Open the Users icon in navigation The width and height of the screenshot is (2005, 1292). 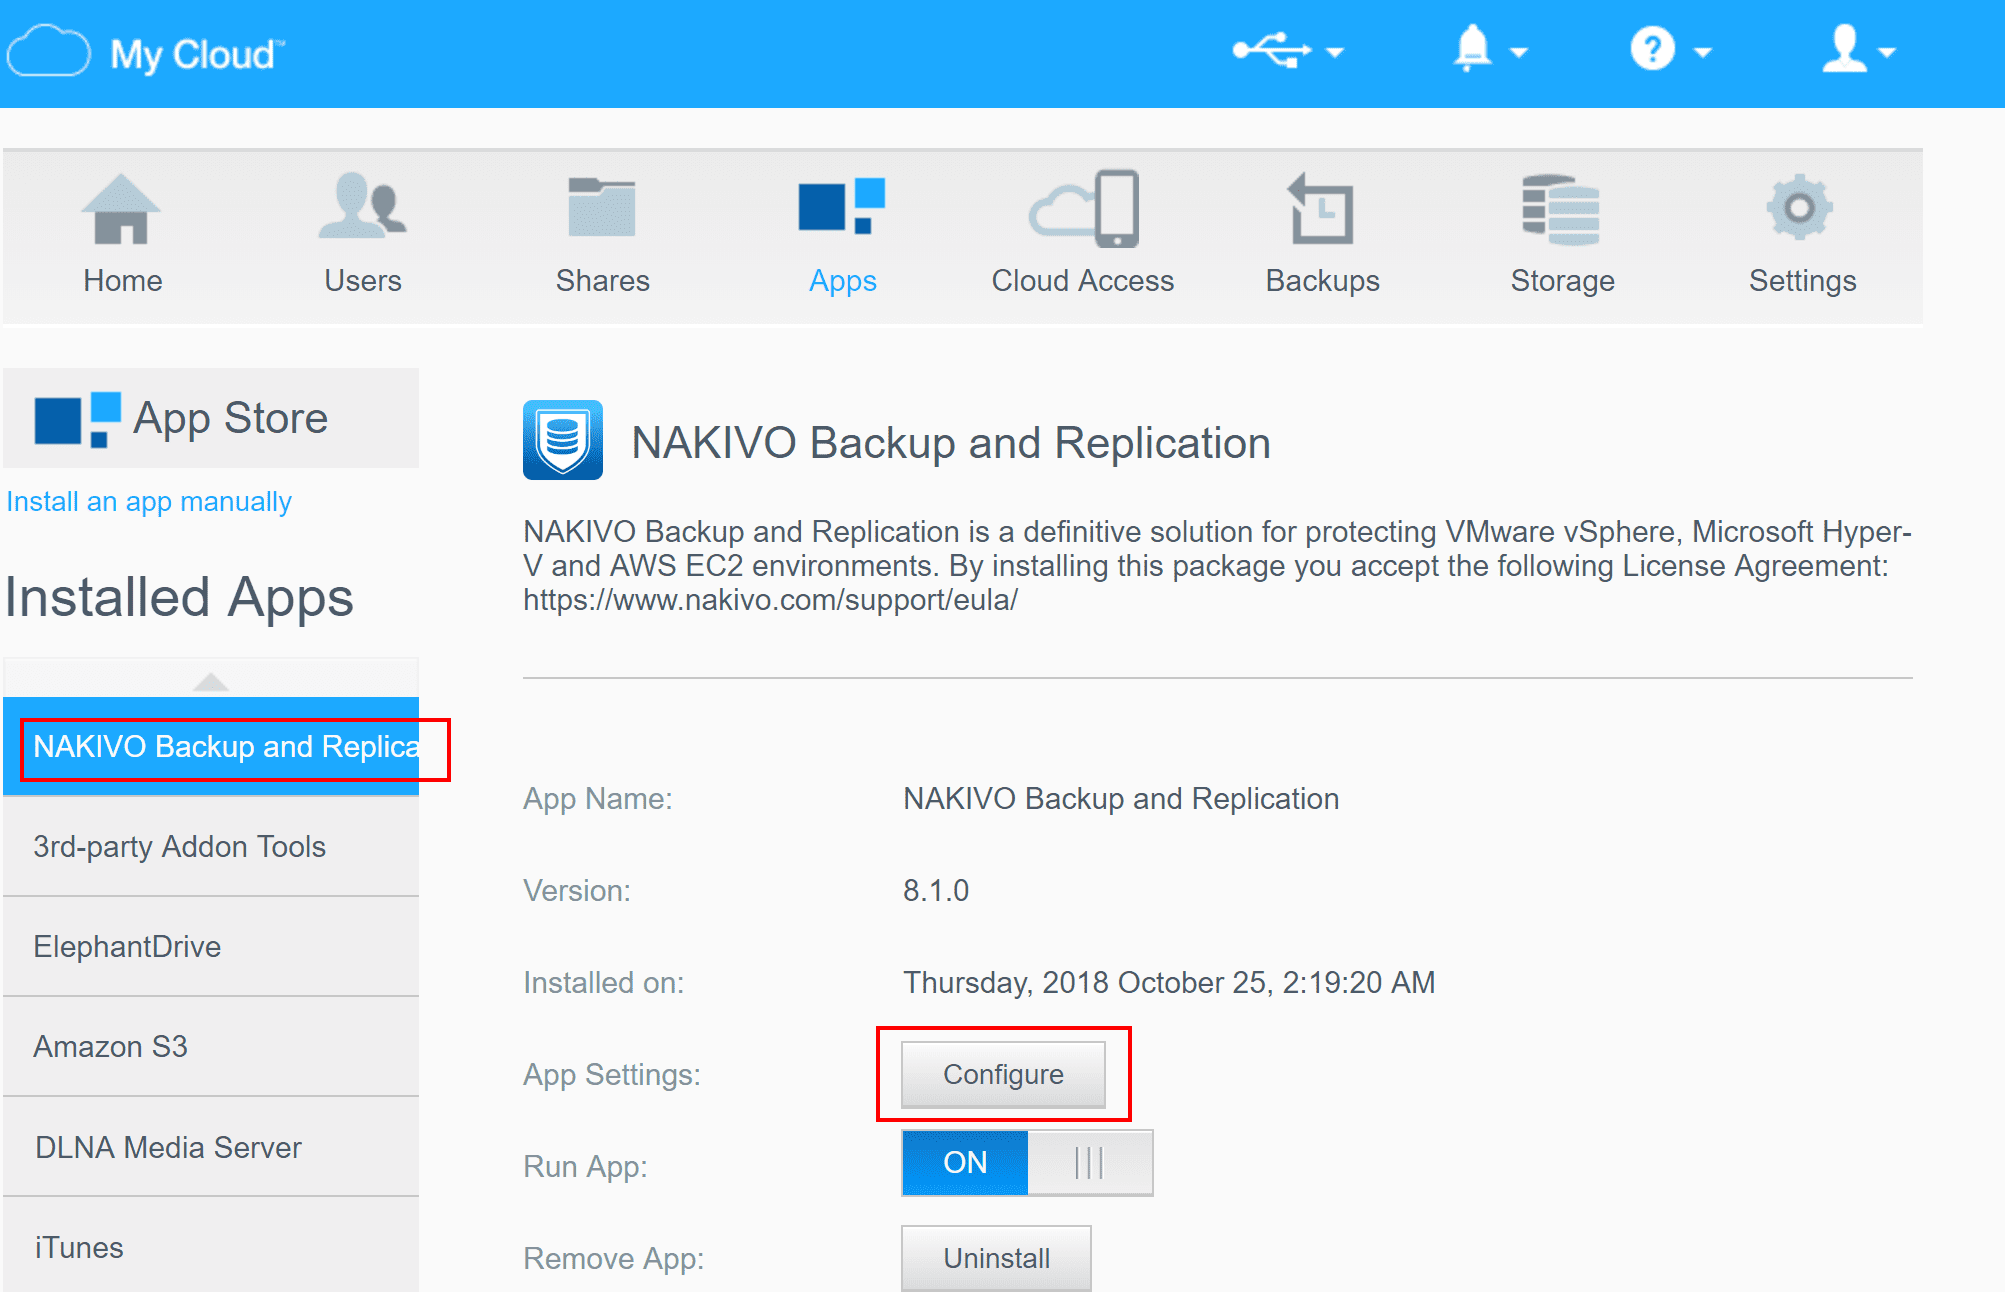click(362, 207)
